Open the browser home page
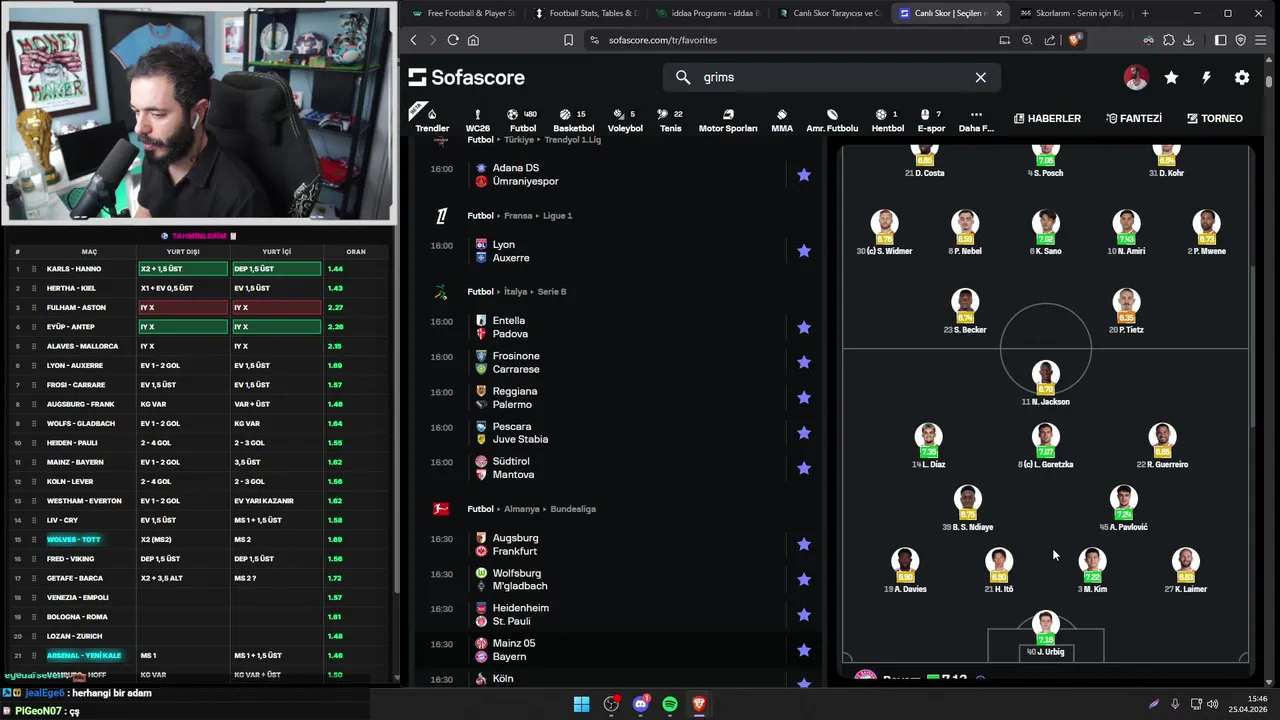The image size is (1280, 720). coord(473,40)
